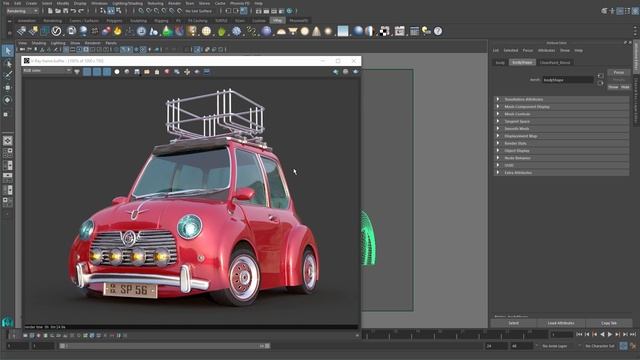
Task: Open the Attributes menu in Attribute Editor
Action: tap(546, 51)
